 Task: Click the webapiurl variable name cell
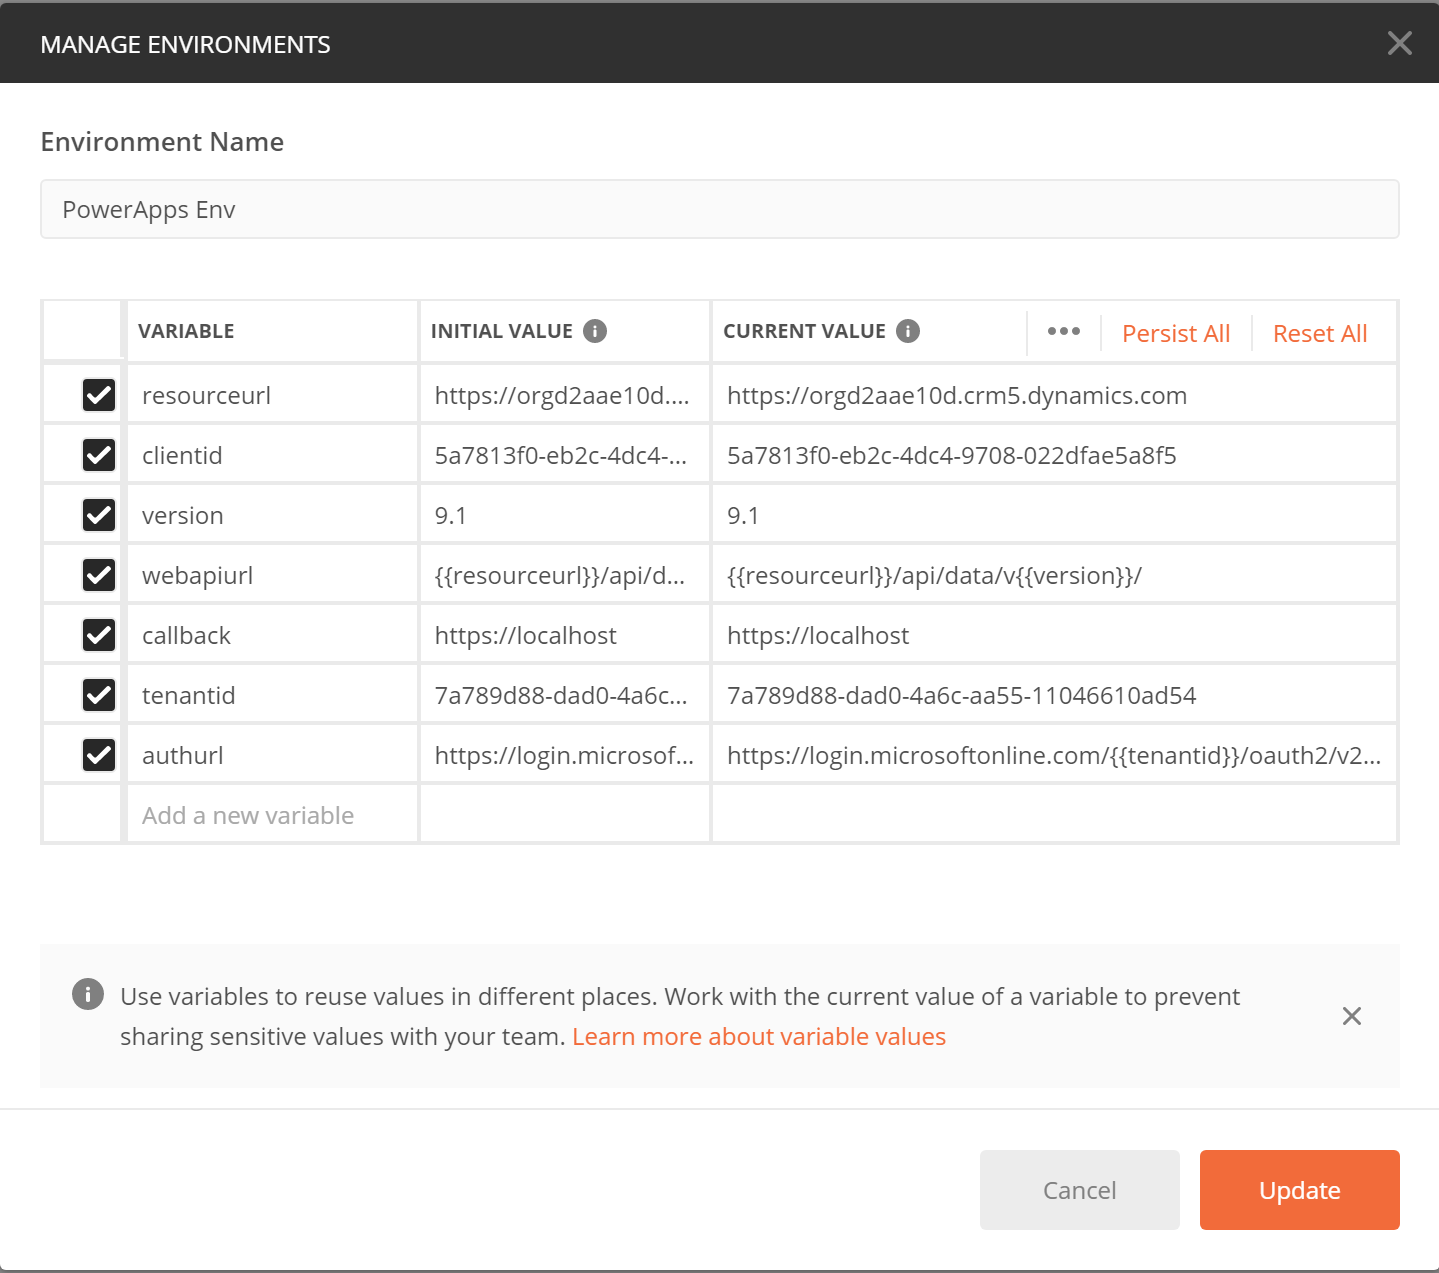click(x=272, y=575)
